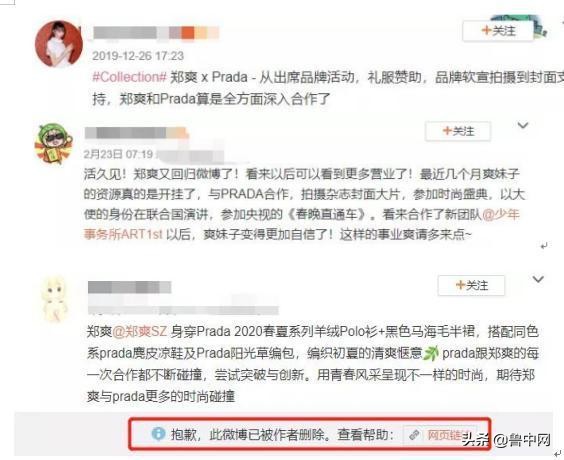Follow the second post's author
The width and height of the screenshot is (564, 460).
pyautogui.click(x=458, y=131)
